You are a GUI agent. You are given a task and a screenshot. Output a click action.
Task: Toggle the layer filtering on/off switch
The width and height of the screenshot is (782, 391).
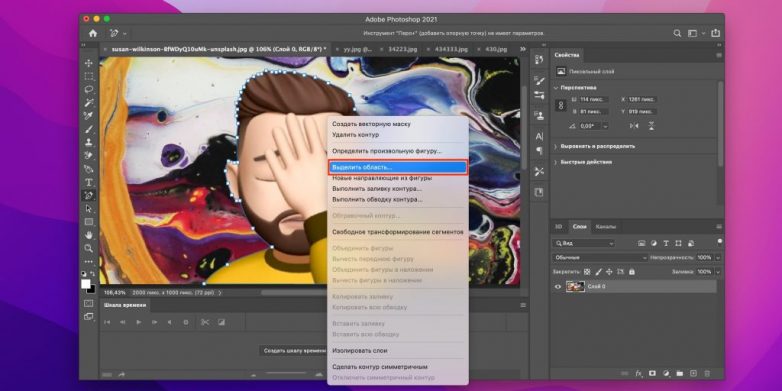click(719, 242)
